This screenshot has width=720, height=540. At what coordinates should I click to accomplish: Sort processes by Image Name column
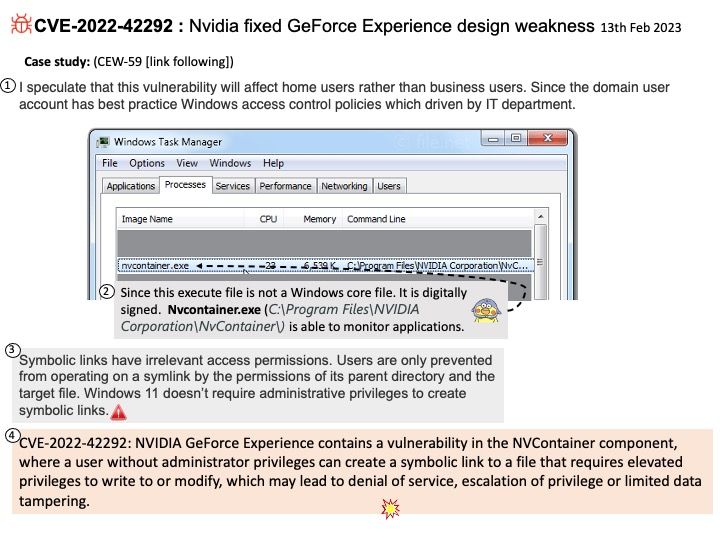(x=147, y=218)
